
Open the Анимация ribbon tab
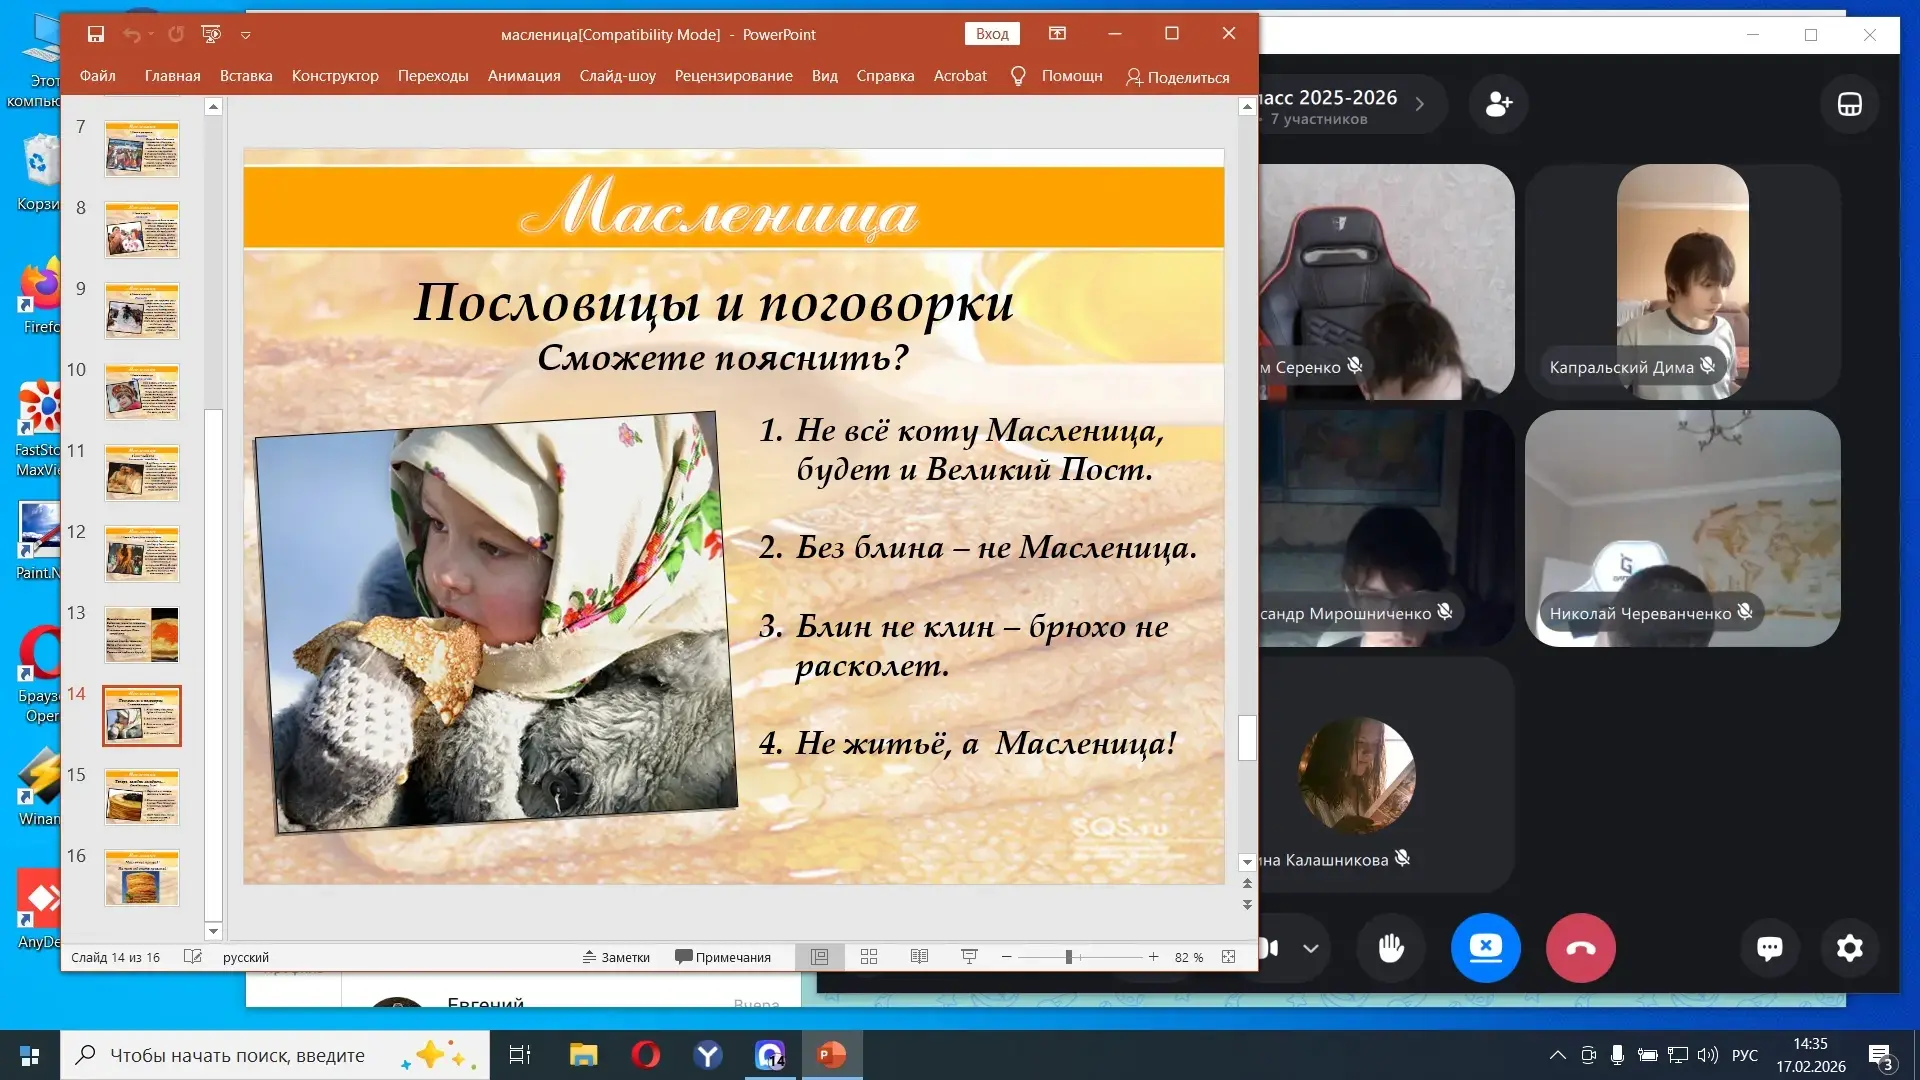tap(523, 76)
